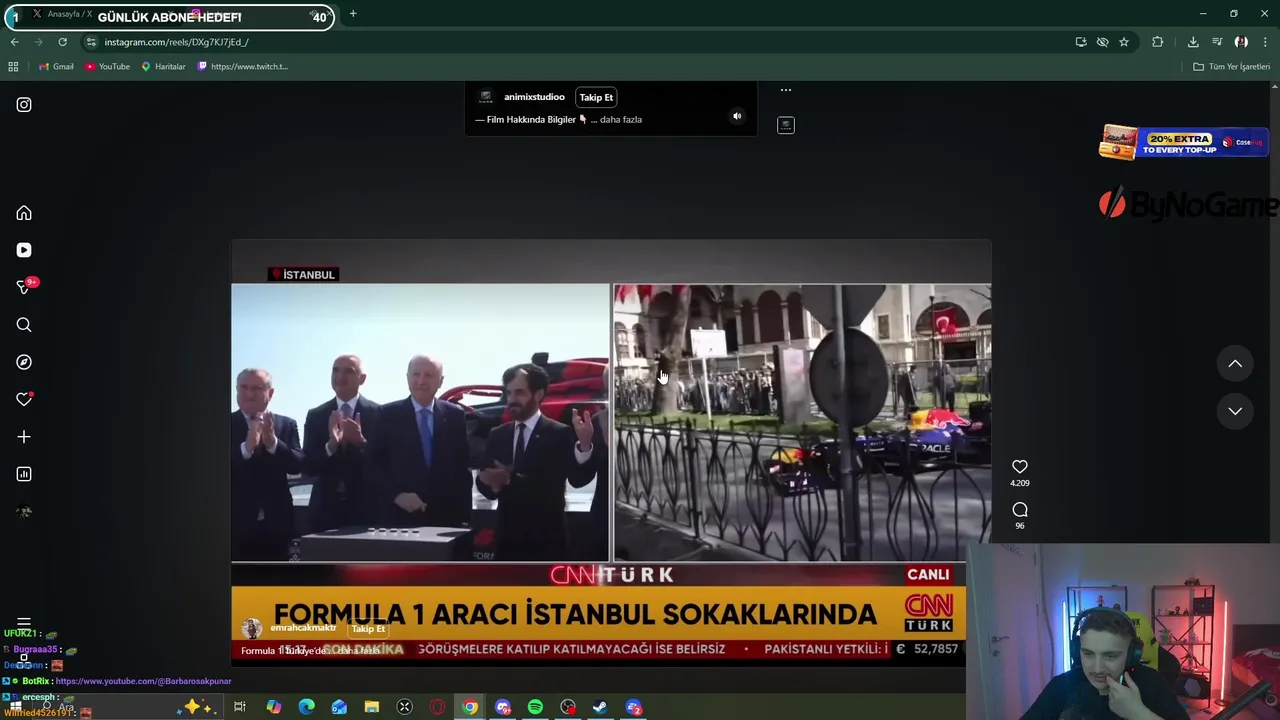Screen dimensions: 1280x720
Task: Open Steam from the taskbar
Action: (x=600, y=708)
